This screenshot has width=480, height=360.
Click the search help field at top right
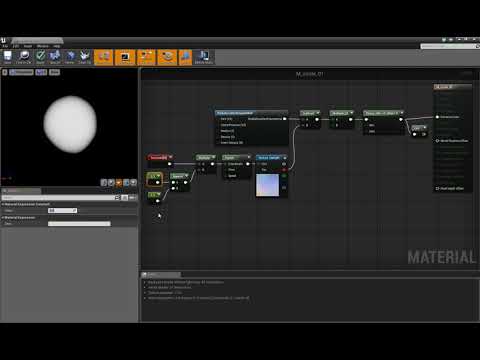pos(449,46)
